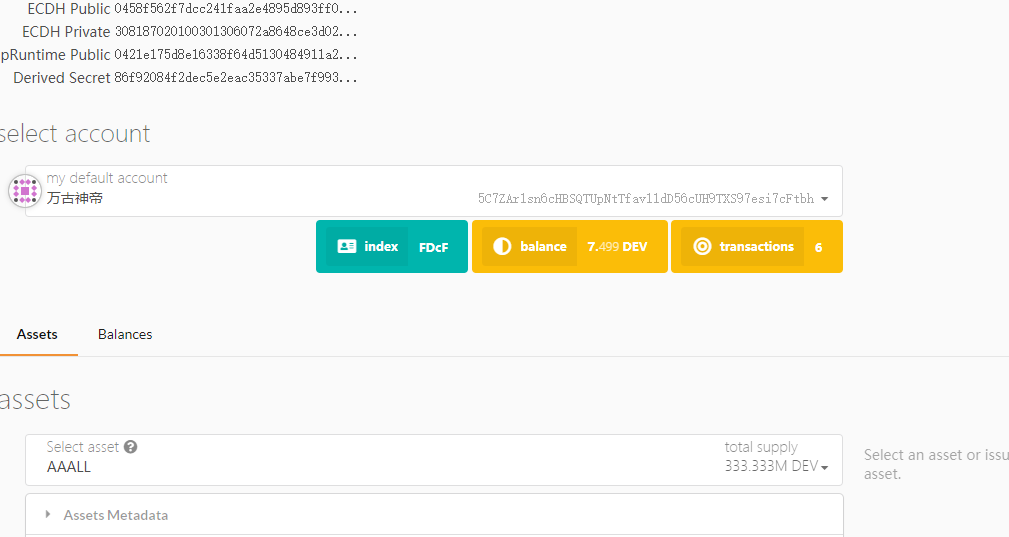Click the select account heading

[75, 134]
